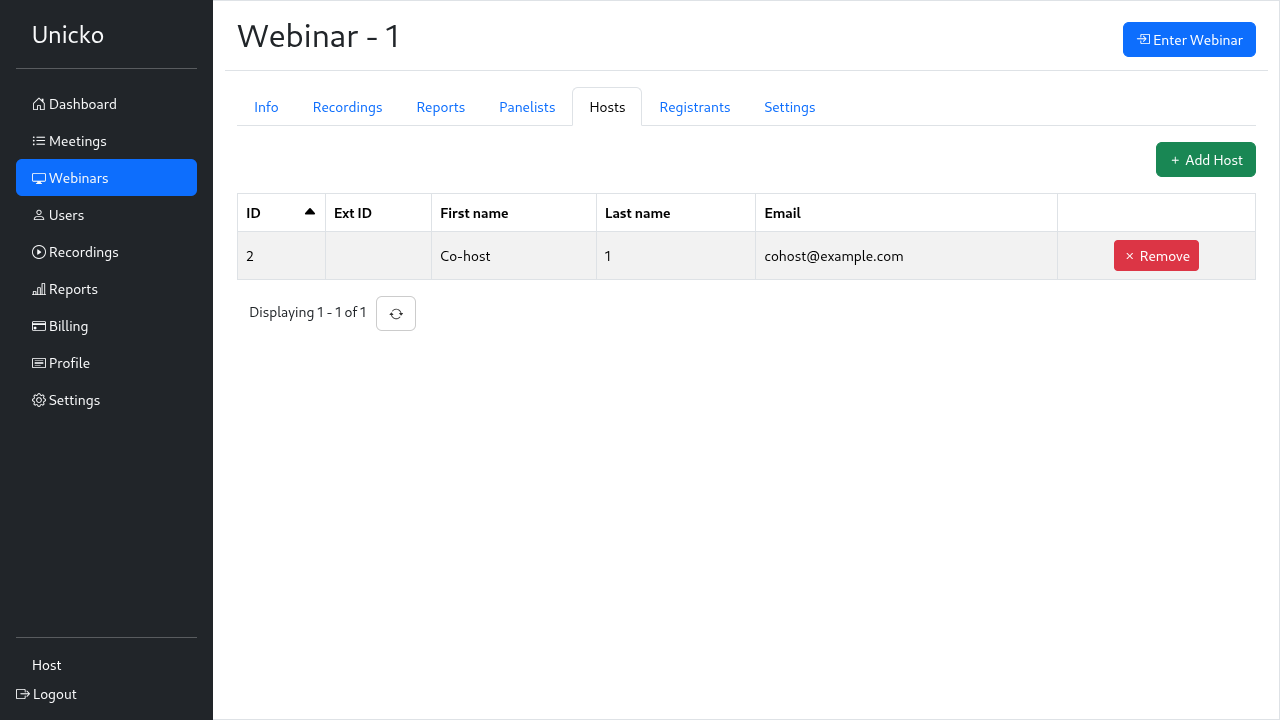This screenshot has height=720, width=1280.
Task: Click the Host user label in sidebar
Action: [x=47, y=665]
